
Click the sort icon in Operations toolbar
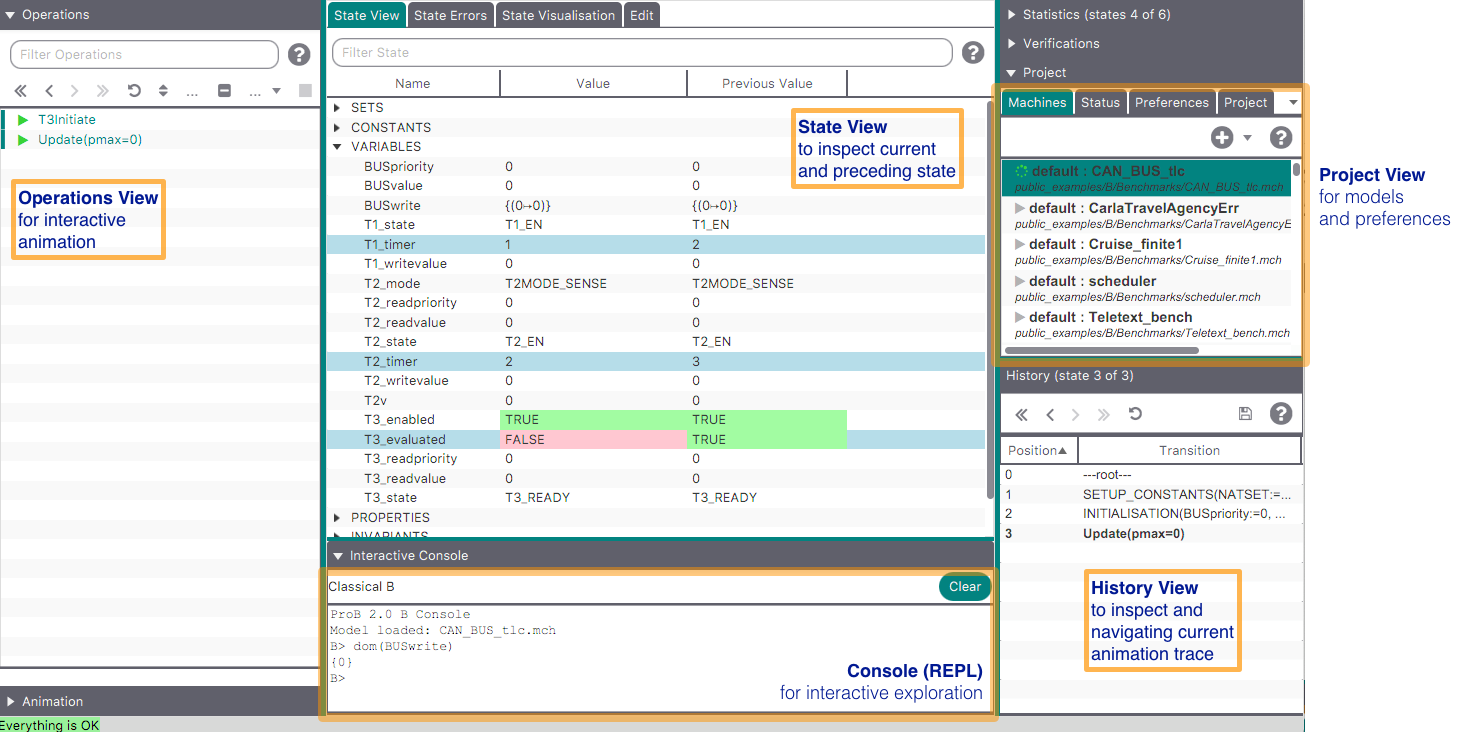tap(163, 91)
